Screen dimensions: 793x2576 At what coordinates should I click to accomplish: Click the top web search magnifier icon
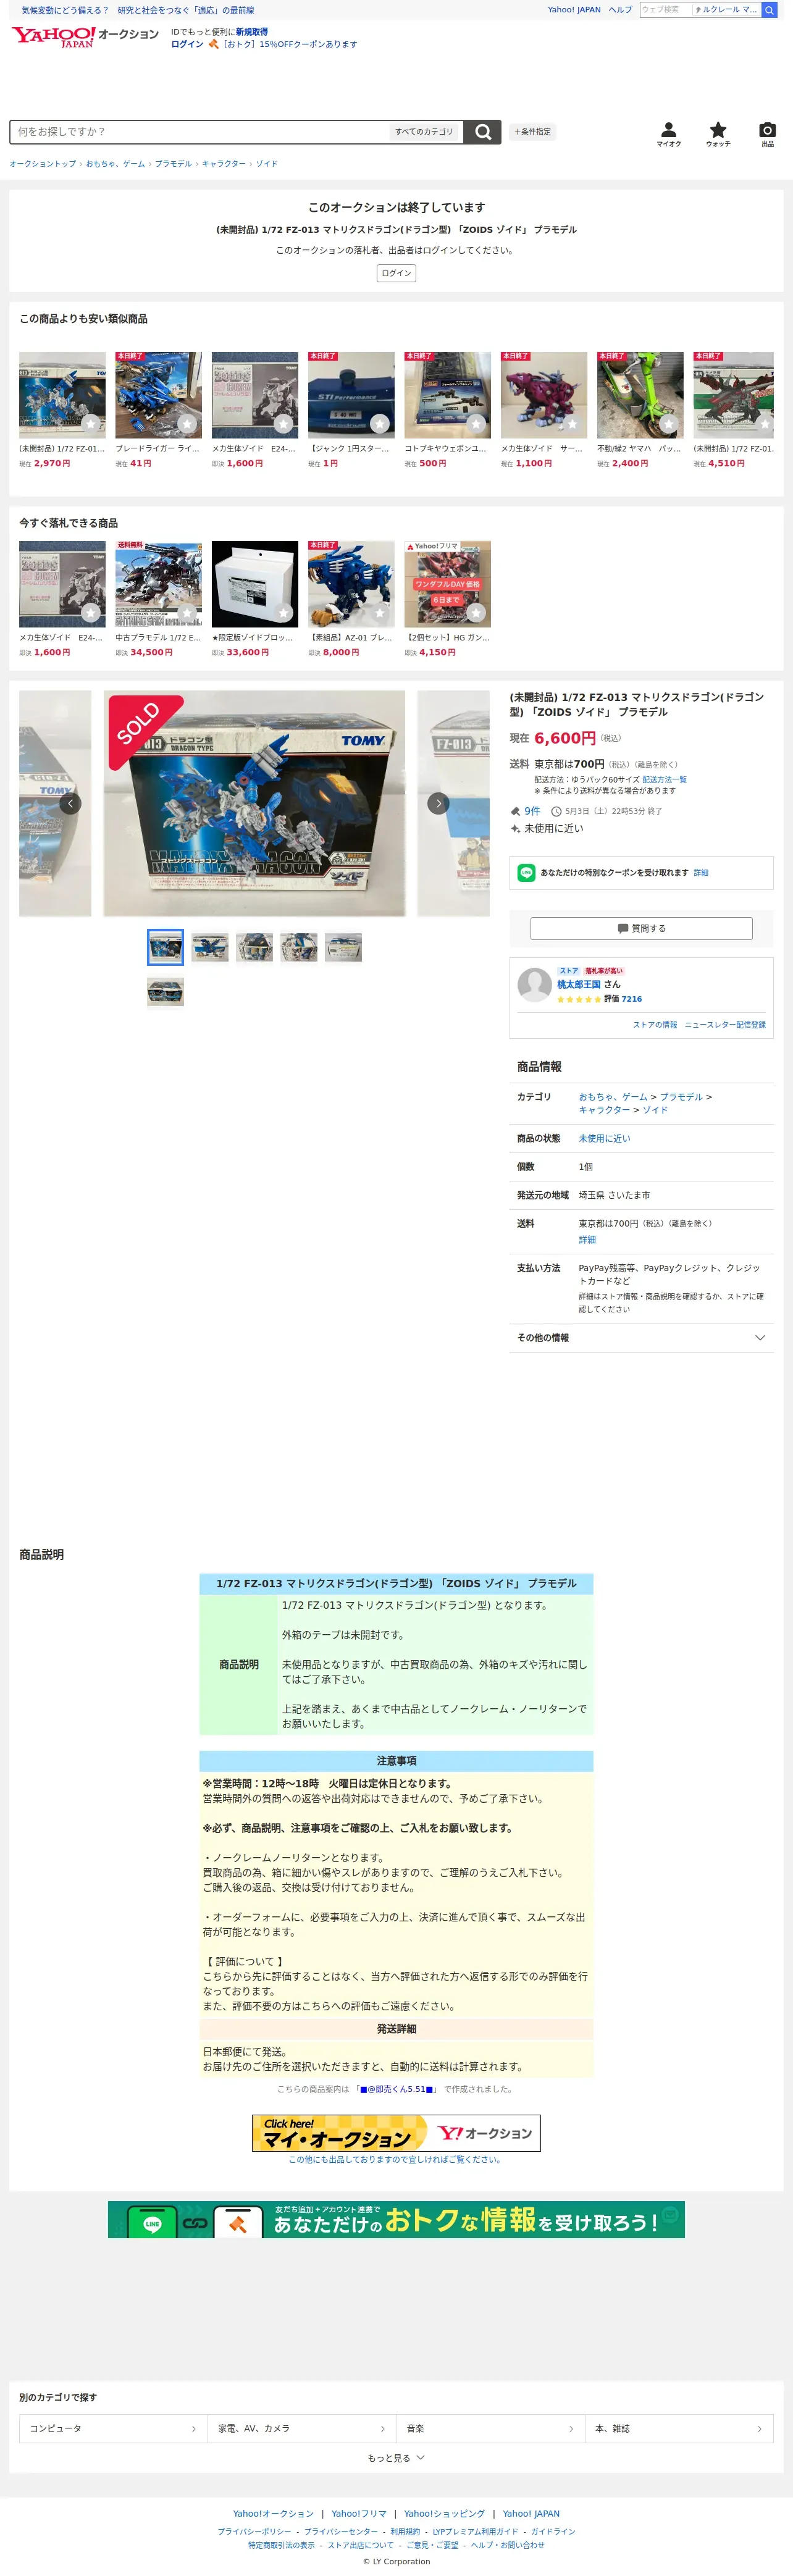769,10
